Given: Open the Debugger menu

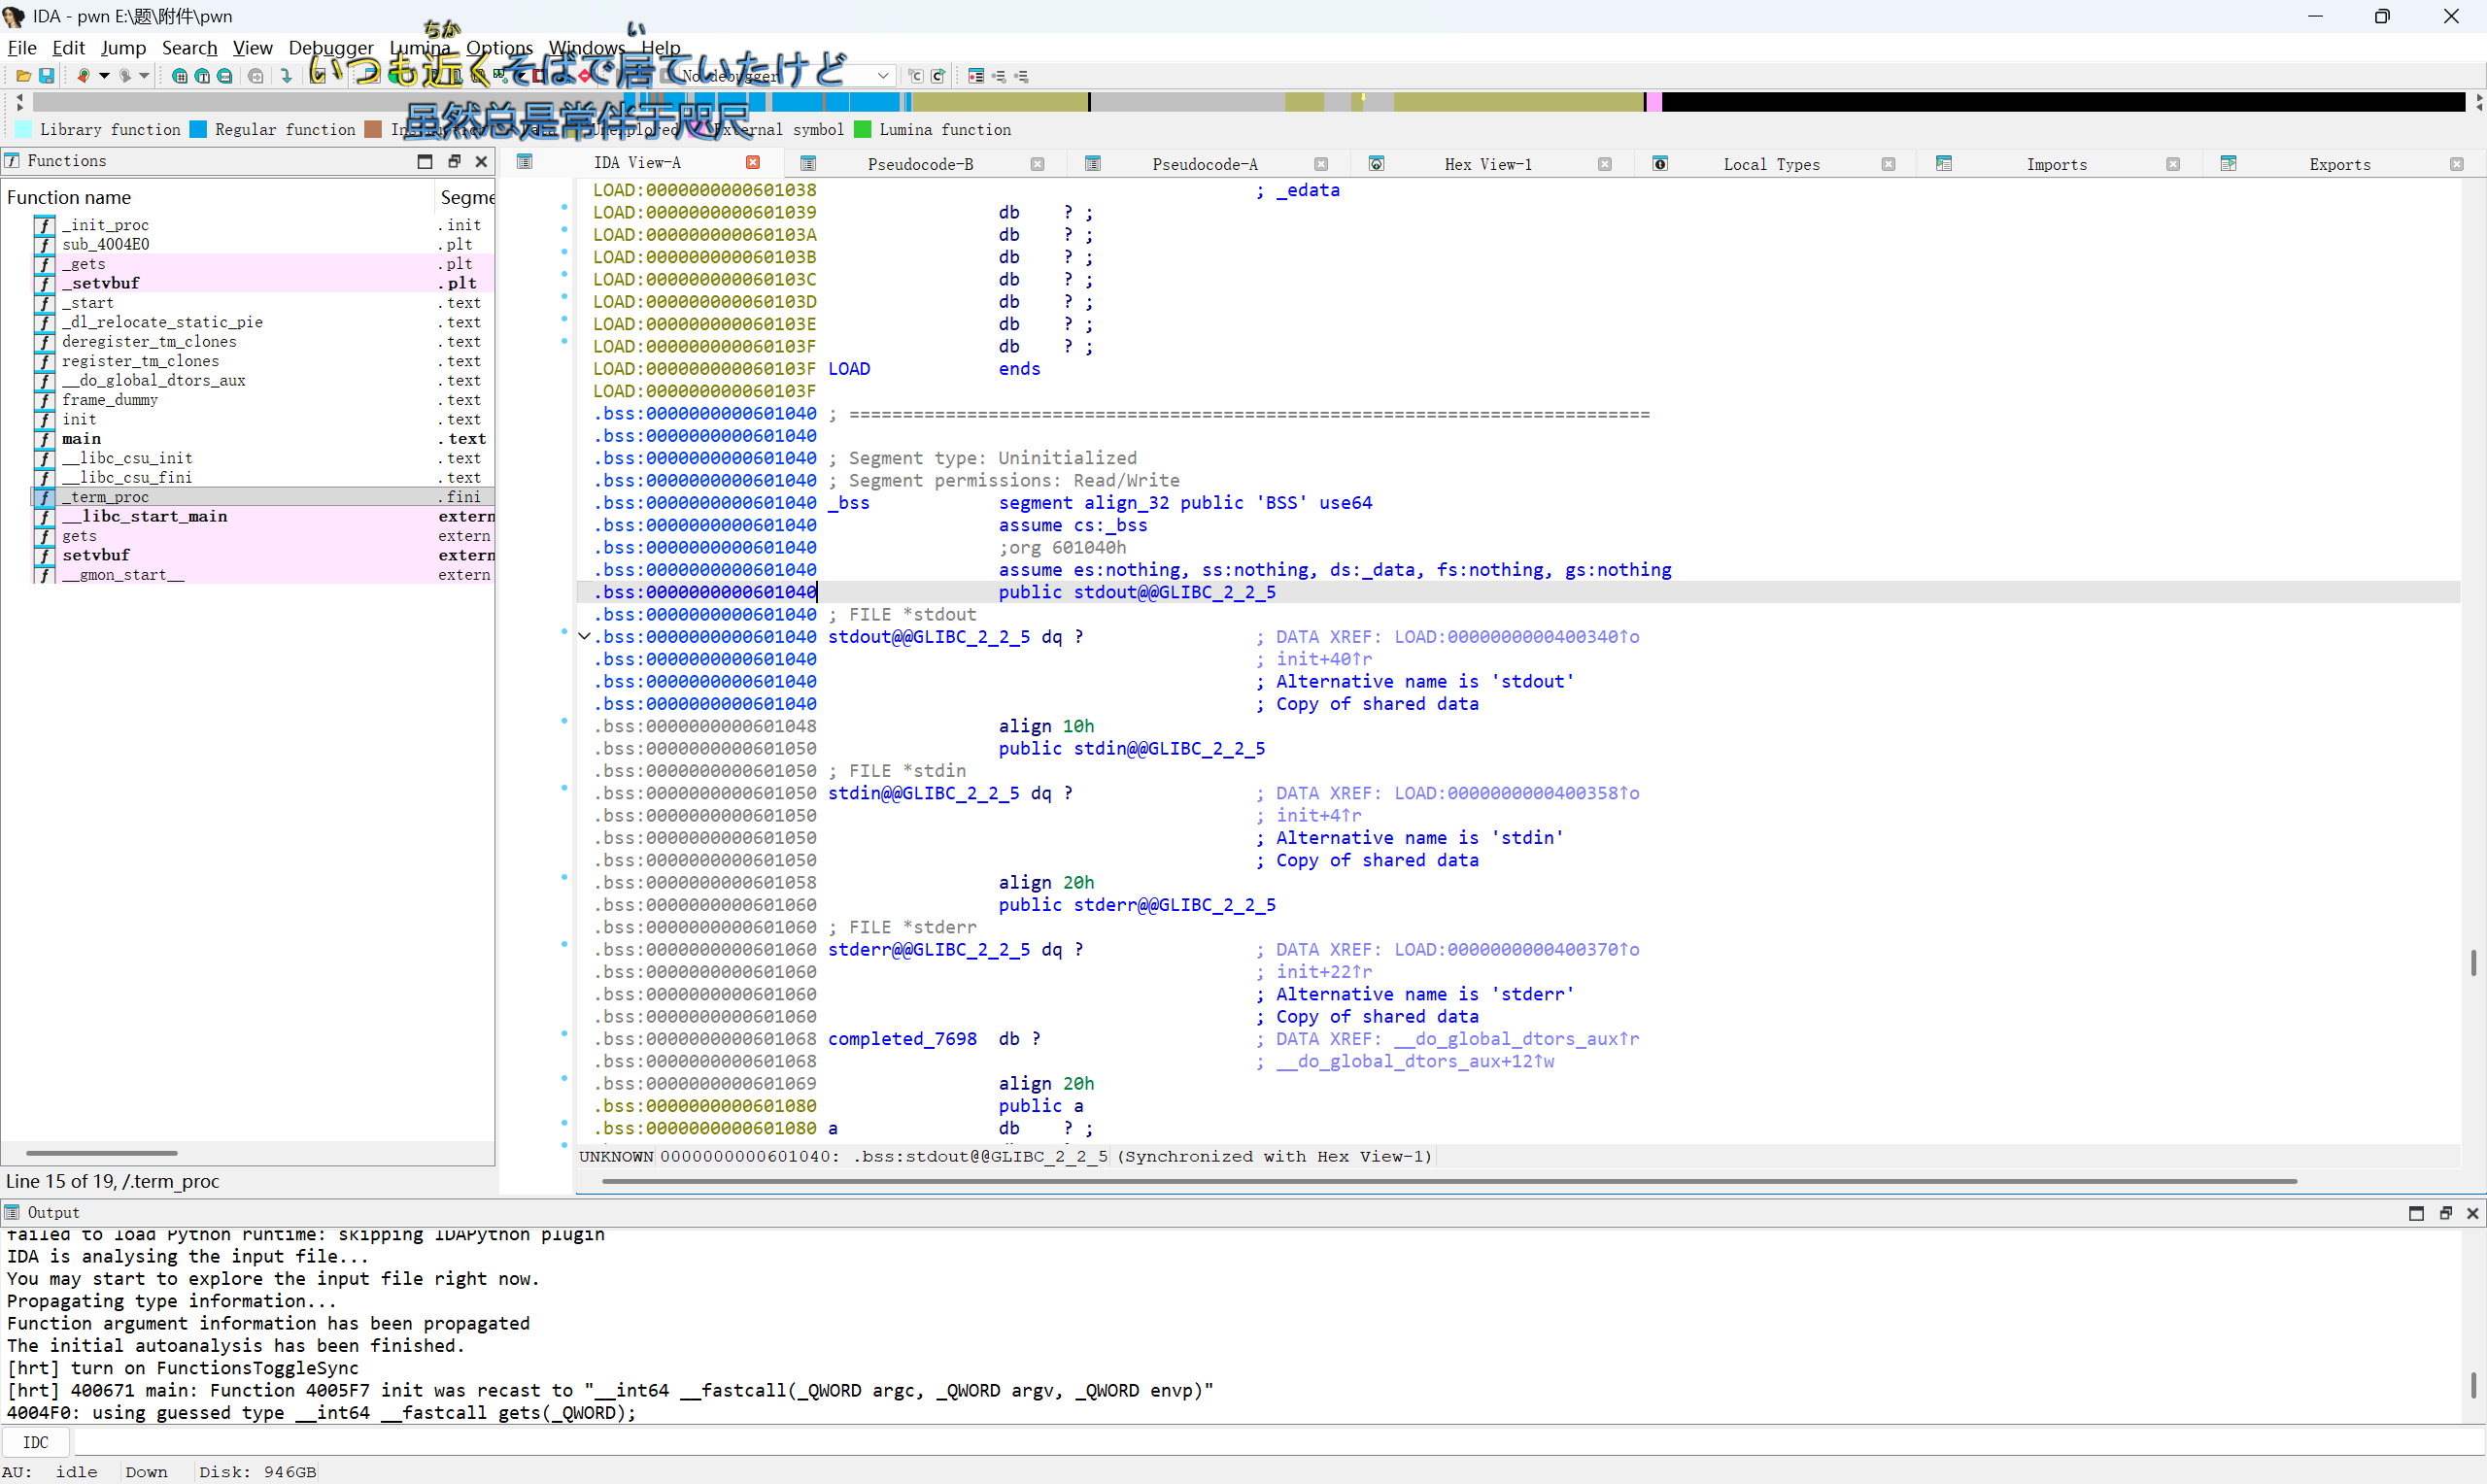Looking at the screenshot, I should tap(330, 47).
